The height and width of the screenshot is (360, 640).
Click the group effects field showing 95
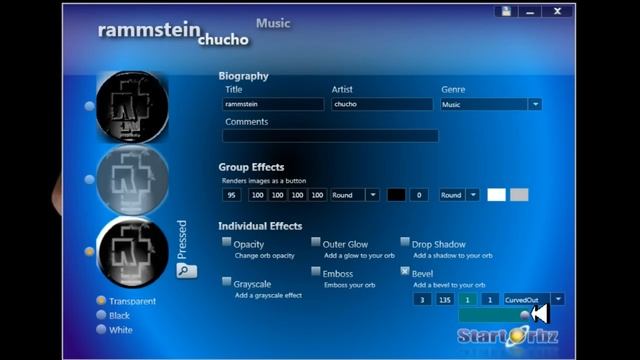coord(231,195)
